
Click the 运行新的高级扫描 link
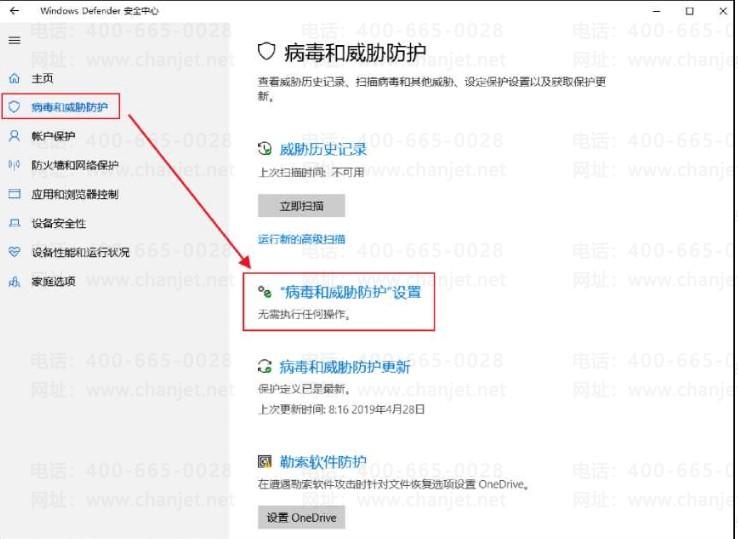point(301,239)
